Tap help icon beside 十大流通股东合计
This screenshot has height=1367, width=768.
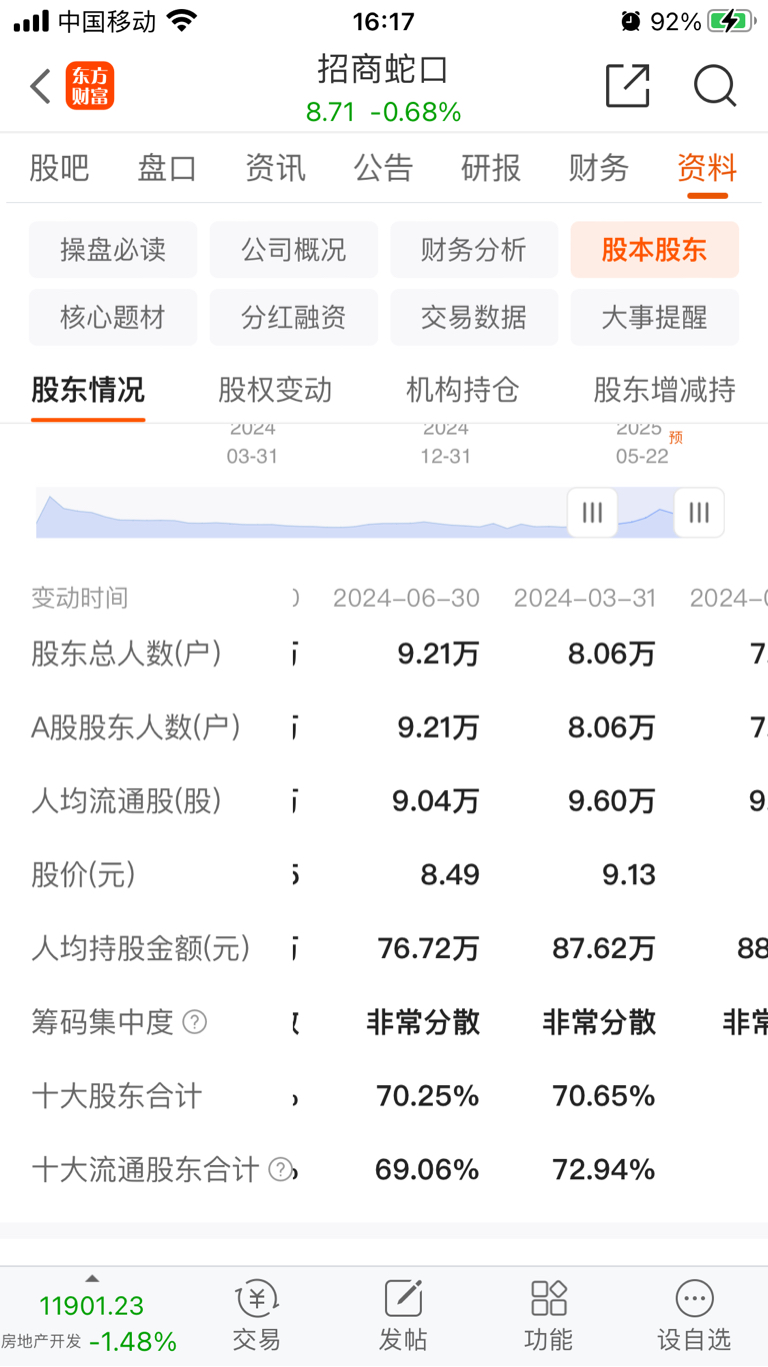(281, 1169)
